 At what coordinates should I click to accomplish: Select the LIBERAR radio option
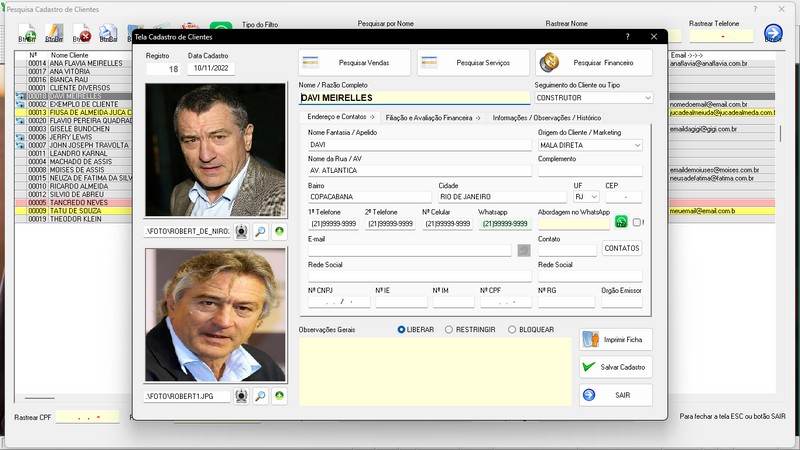pos(401,330)
